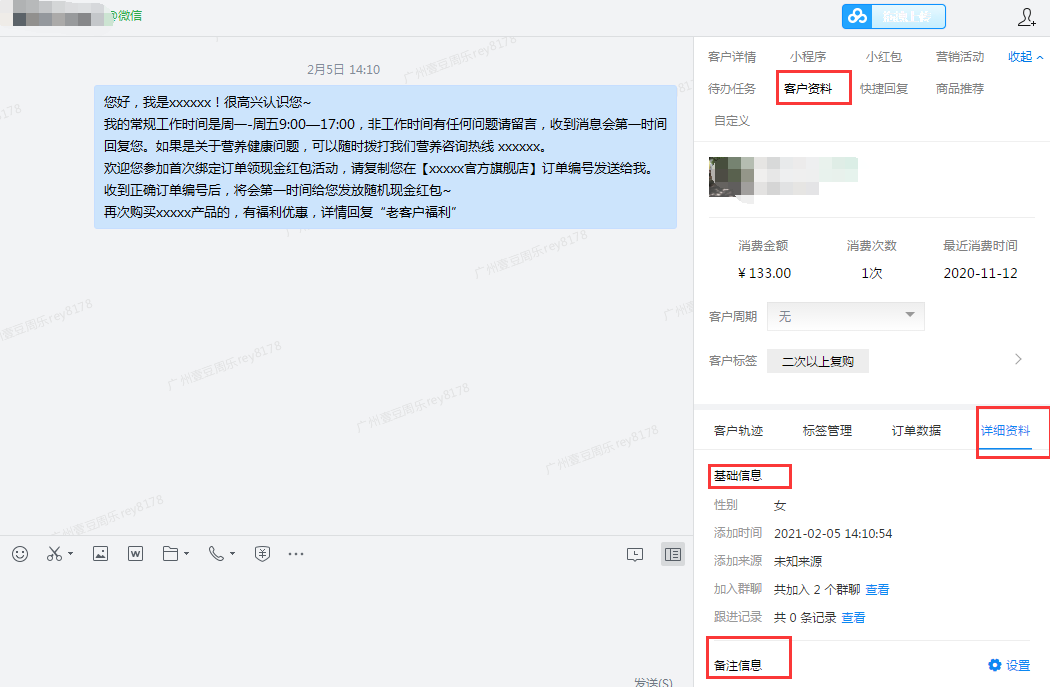Collapse the tab list with 收起
Image resolution: width=1050 pixels, height=687 pixels.
1026,57
